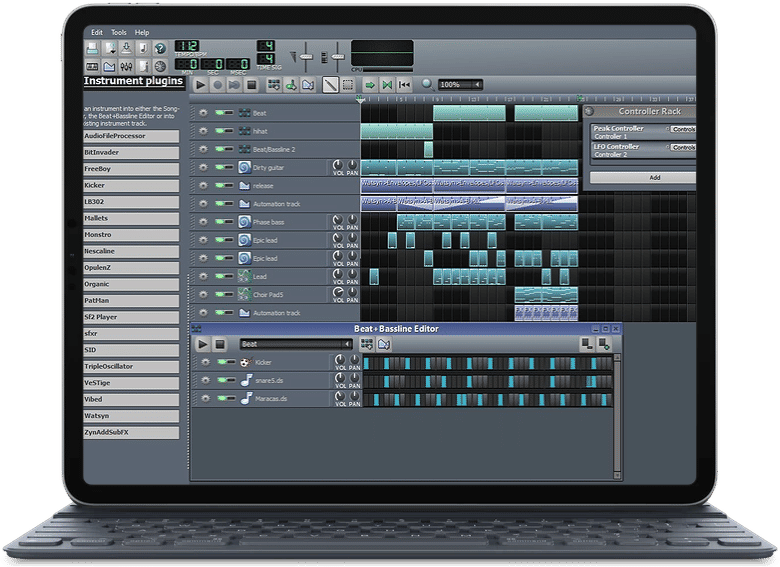Image resolution: width=780 pixels, height=567 pixels.
Task: Click the music note toolbar icon
Action: [x=143, y=48]
